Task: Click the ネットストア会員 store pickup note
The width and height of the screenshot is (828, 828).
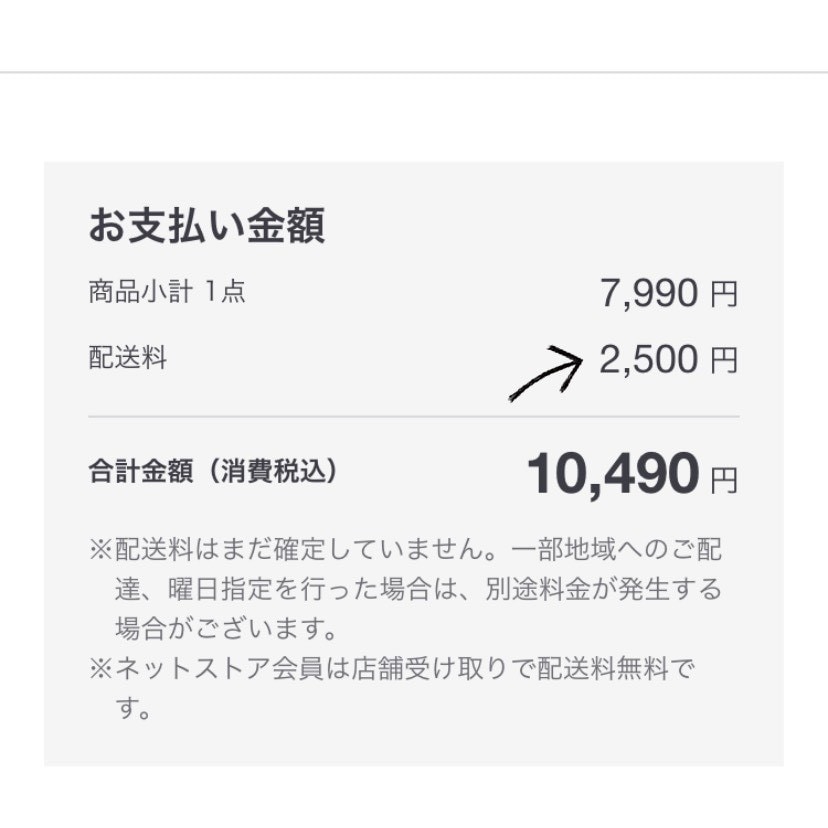Action: point(391,668)
